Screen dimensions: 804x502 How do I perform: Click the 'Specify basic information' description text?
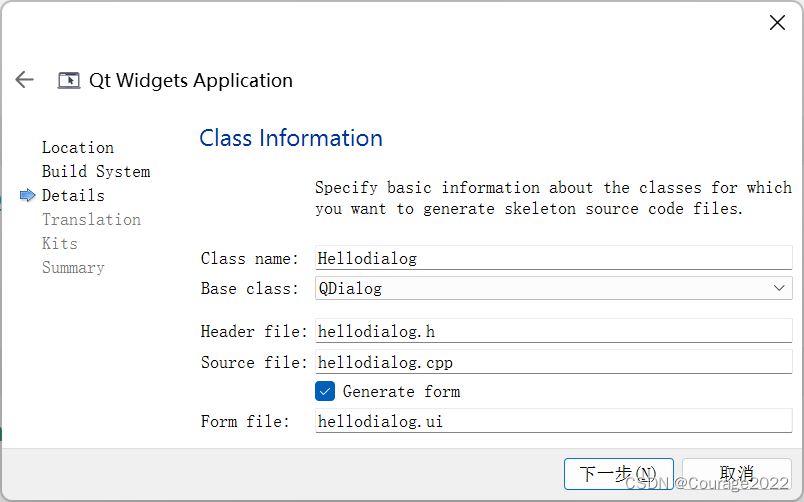(553, 198)
